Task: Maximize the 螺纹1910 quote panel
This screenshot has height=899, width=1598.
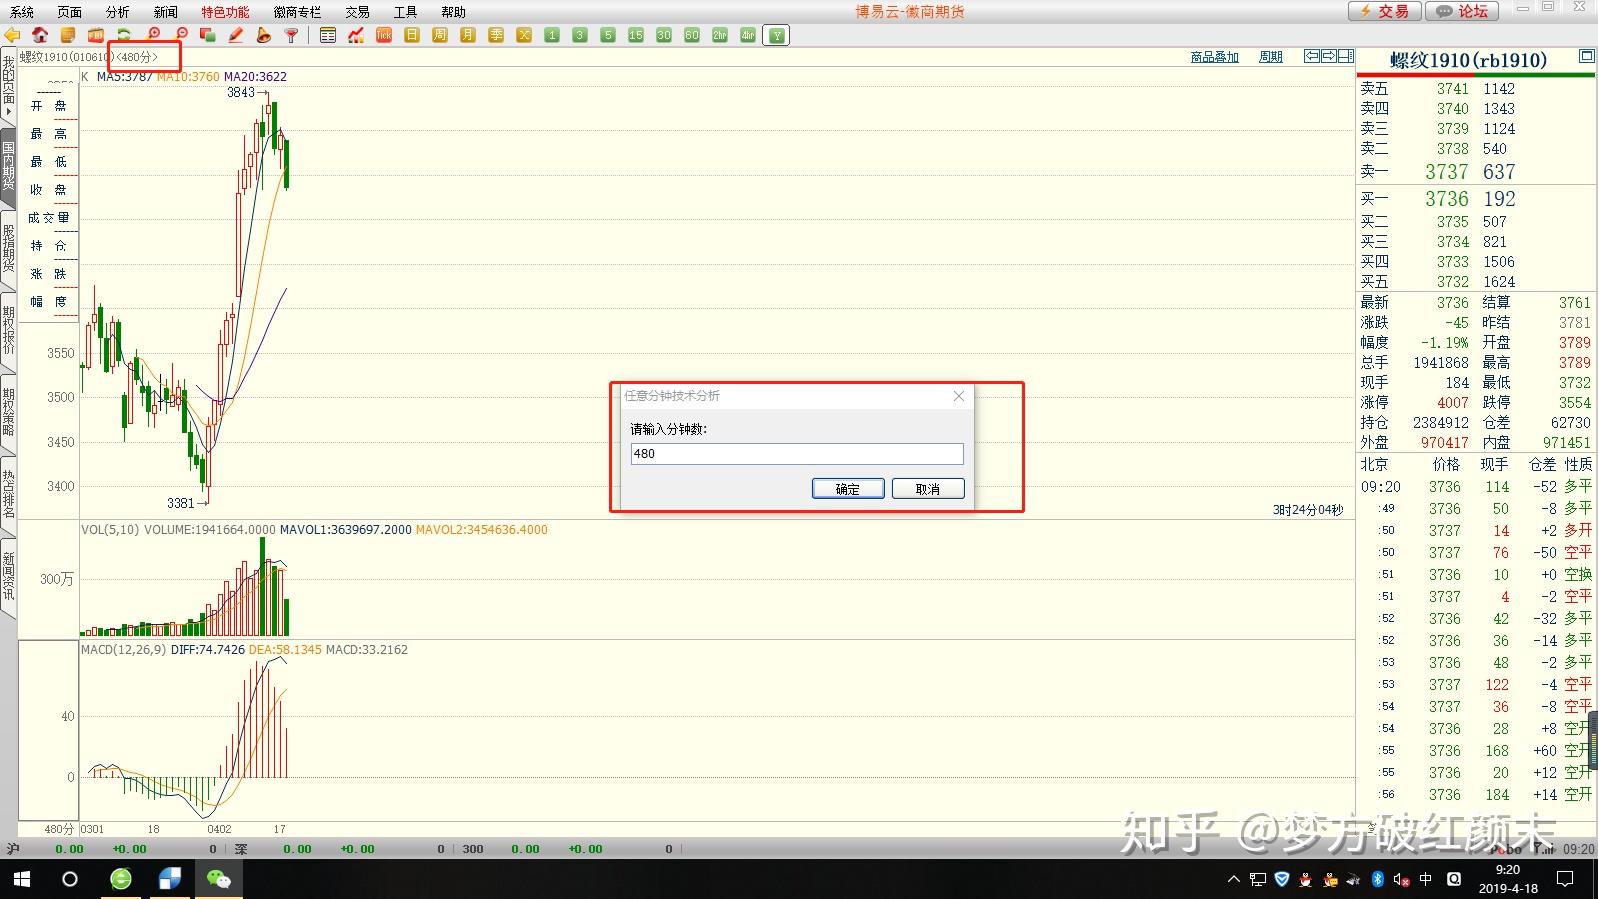Action: click(x=1586, y=56)
